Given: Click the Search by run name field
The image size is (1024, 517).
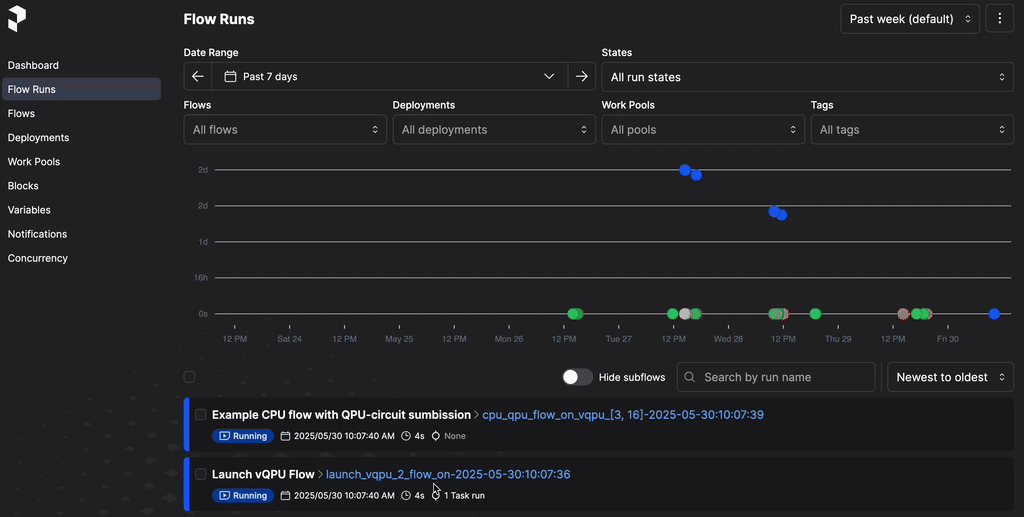Looking at the screenshot, I should (x=785, y=377).
